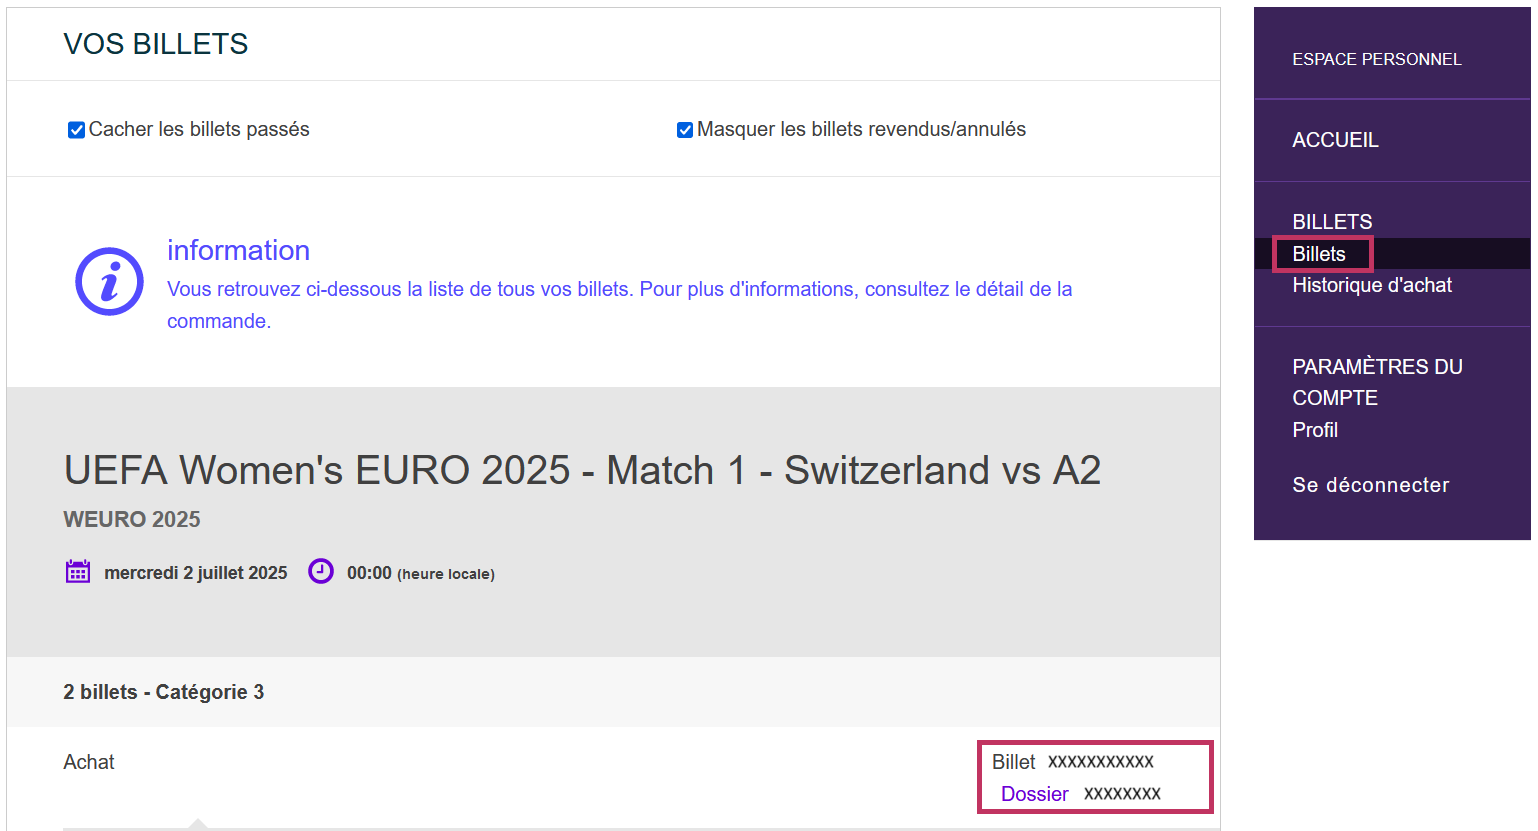
Task: Click the information paragraph about la commande
Action: coord(620,305)
